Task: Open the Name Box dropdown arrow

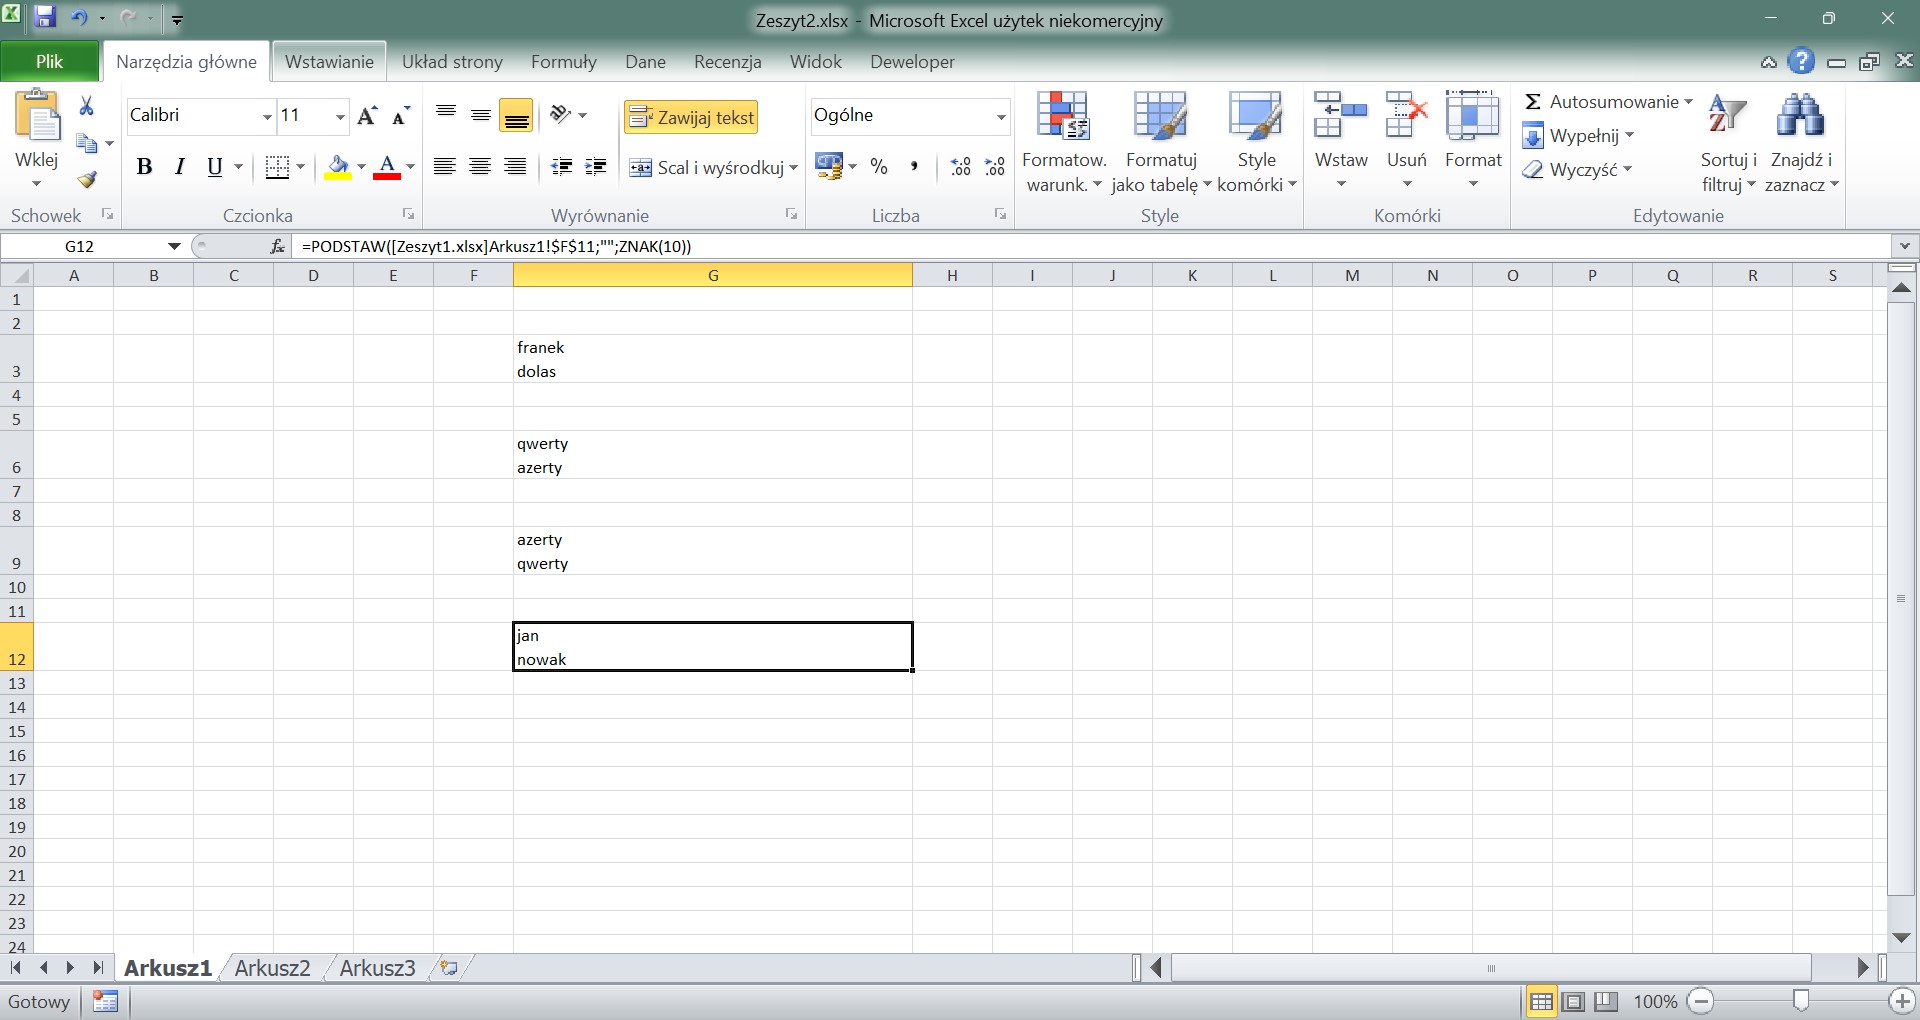Action: click(174, 246)
